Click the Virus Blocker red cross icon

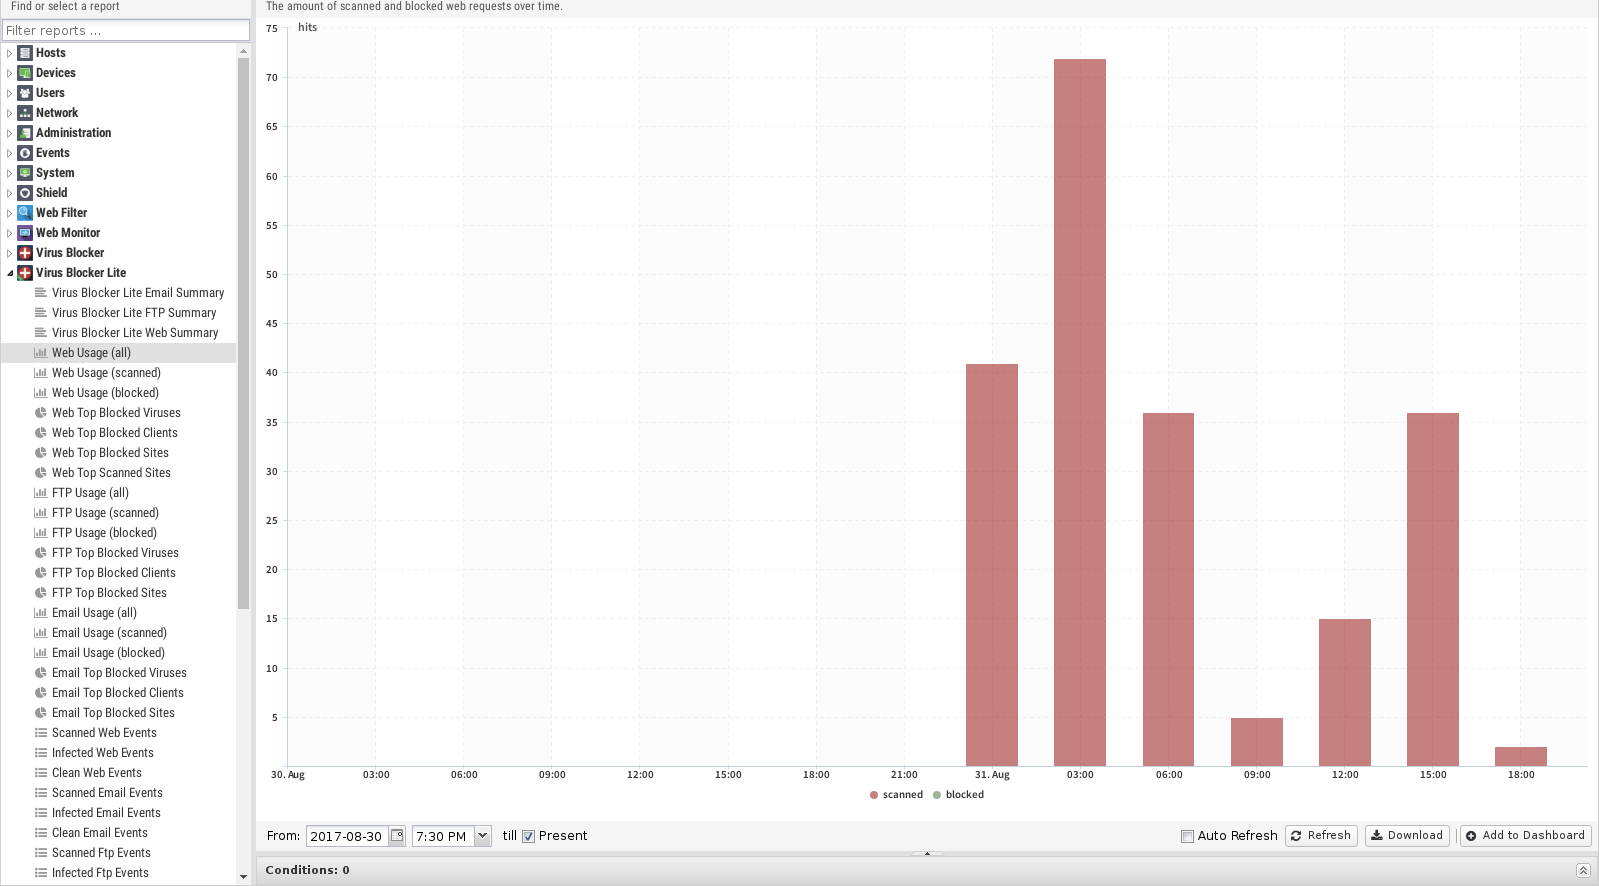click(25, 253)
